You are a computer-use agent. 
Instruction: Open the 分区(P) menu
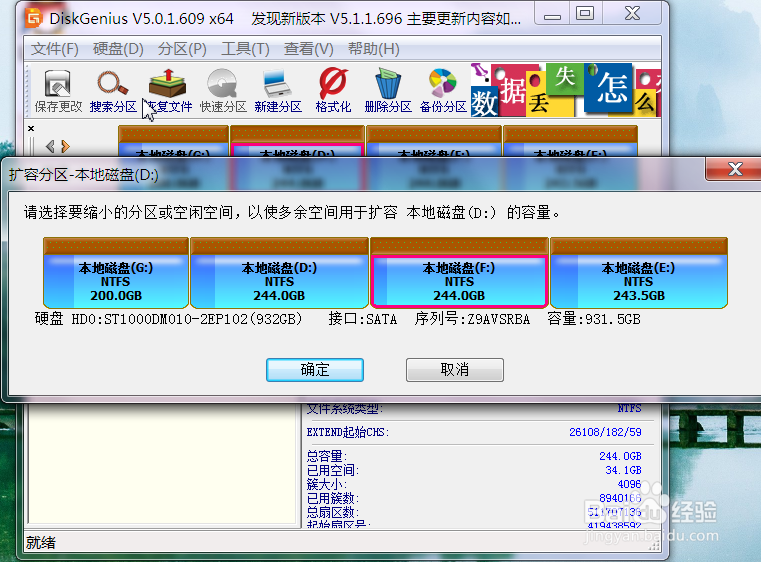182,49
